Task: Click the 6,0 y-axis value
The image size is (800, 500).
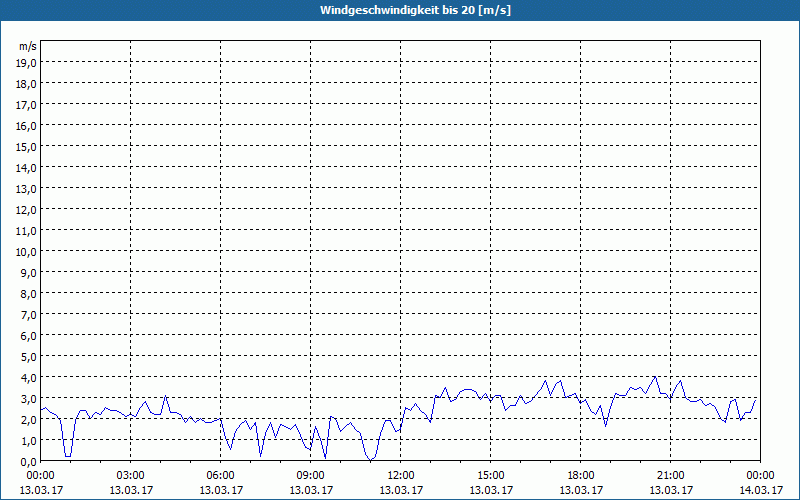Action: point(30,336)
